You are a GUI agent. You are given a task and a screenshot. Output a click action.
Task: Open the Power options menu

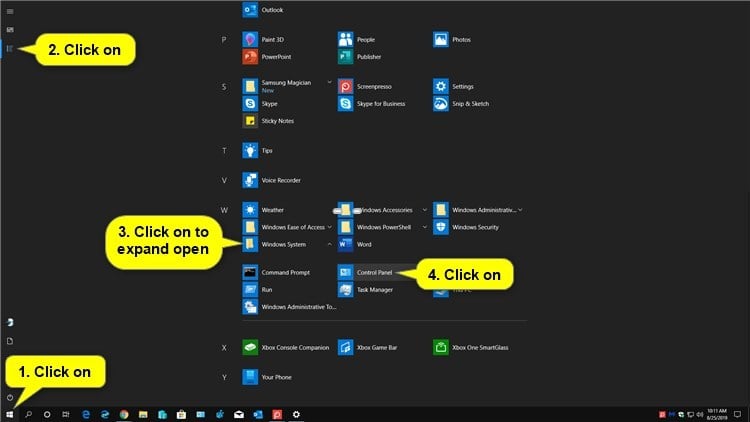tap(10, 397)
